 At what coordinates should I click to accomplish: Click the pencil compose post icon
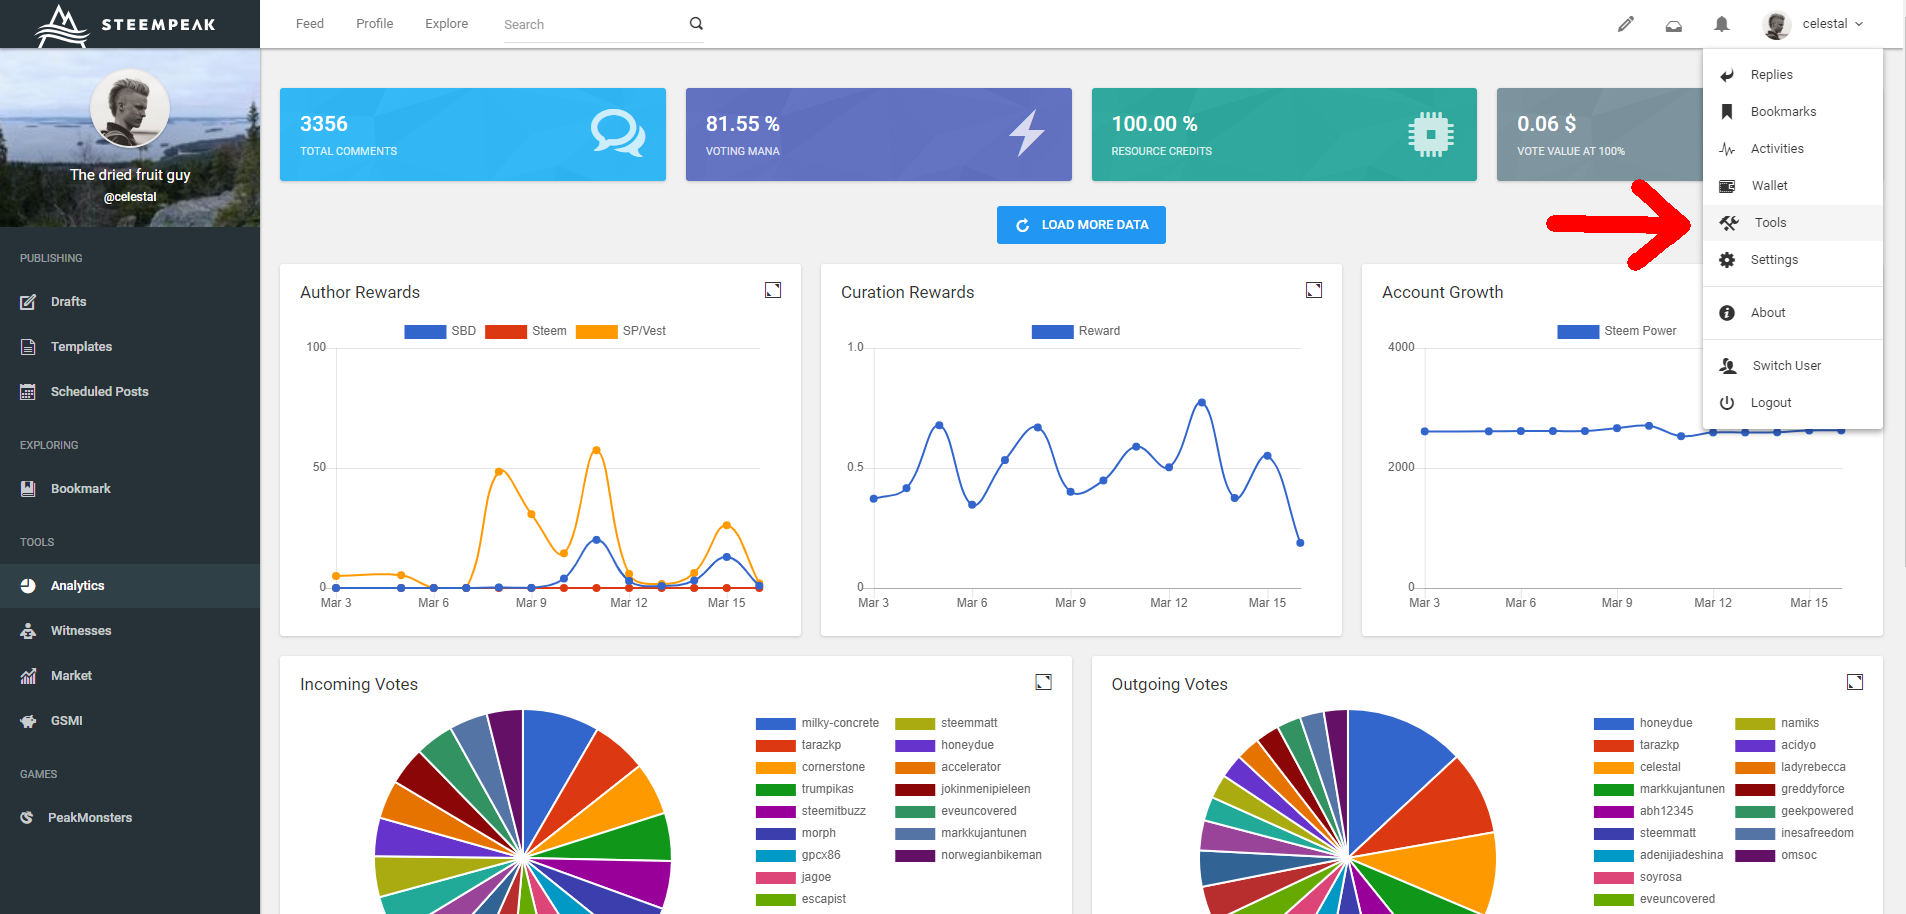pos(1625,24)
